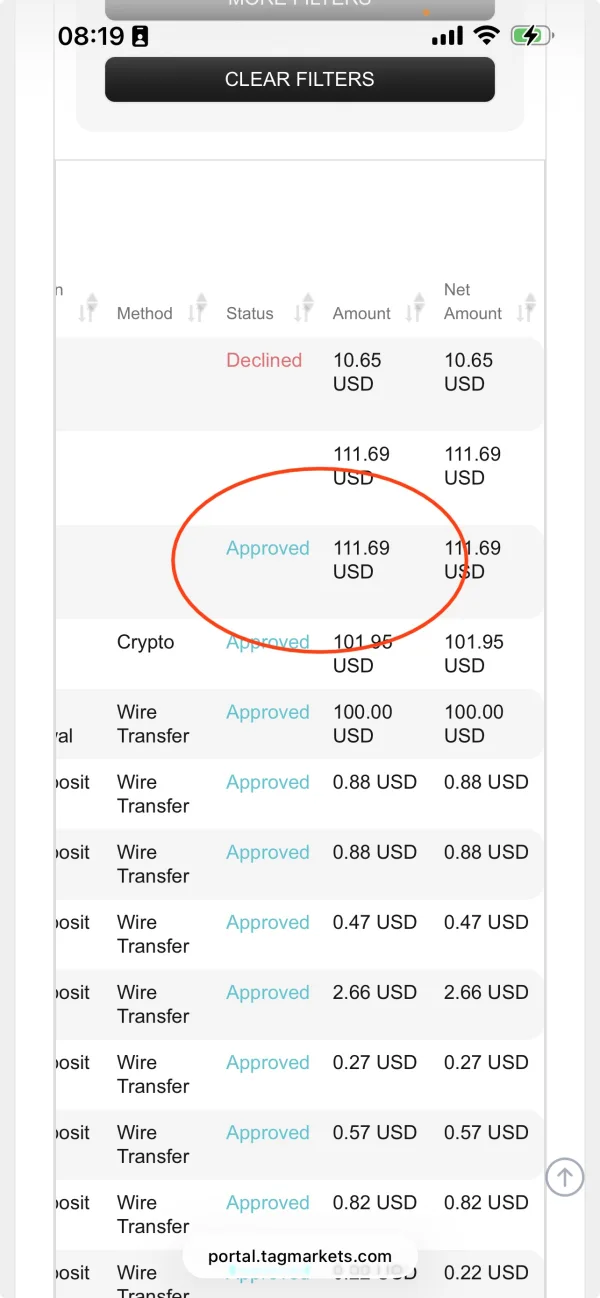Viewport: 600px width, 1298px height.
Task: Click the sort arrows beside Amount header
Action: coord(414,306)
